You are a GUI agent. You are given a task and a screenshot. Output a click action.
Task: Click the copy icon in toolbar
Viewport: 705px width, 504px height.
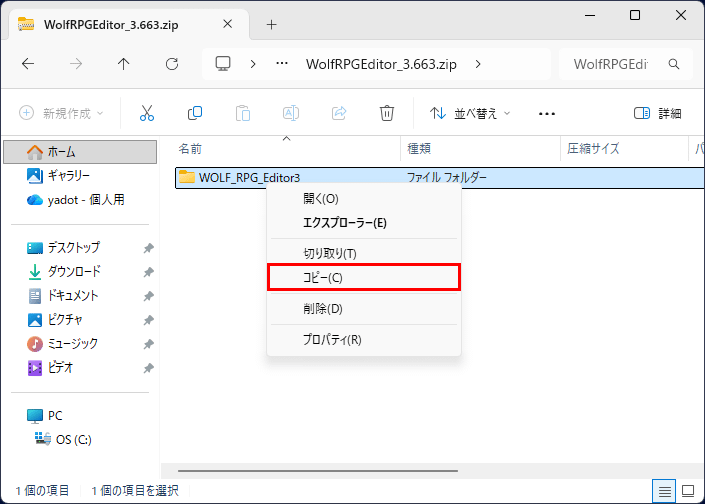pyautogui.click(x=195, y=113)
